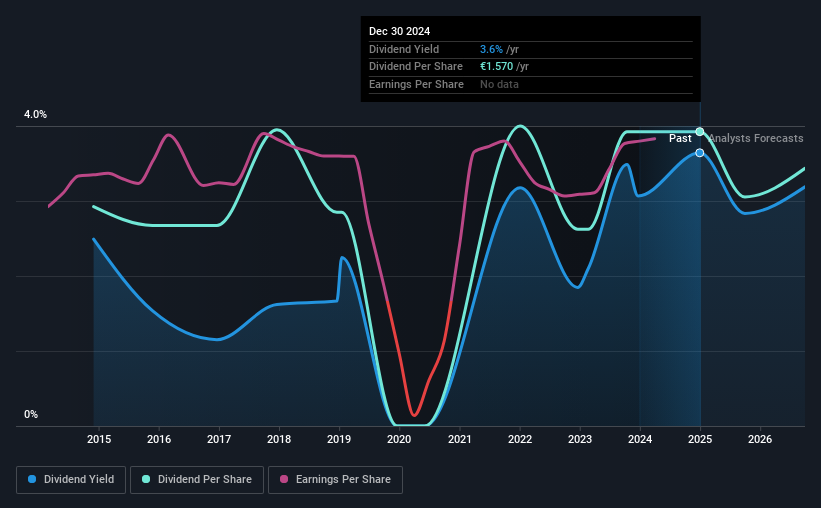This screenshot has height=508, width=821.
Task: Toggle the Earnings Per Share legend button
Action: coord(335,480)
